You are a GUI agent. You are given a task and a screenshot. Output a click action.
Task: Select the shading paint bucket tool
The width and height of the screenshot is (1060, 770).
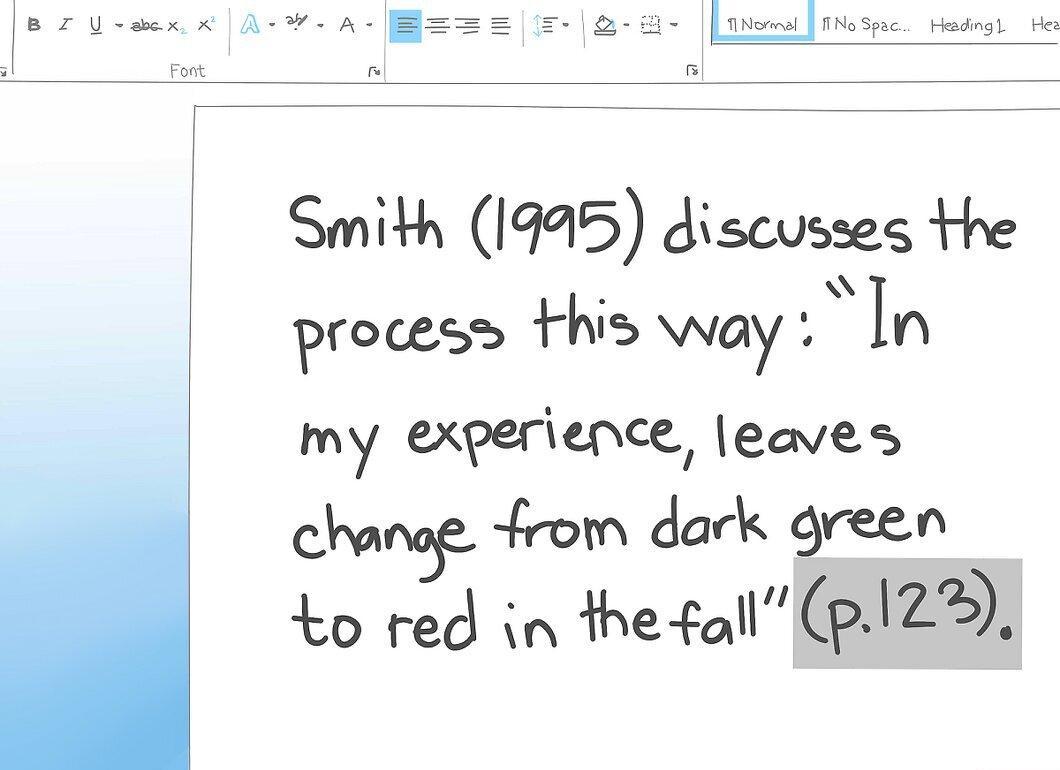[x=604, y=26]
